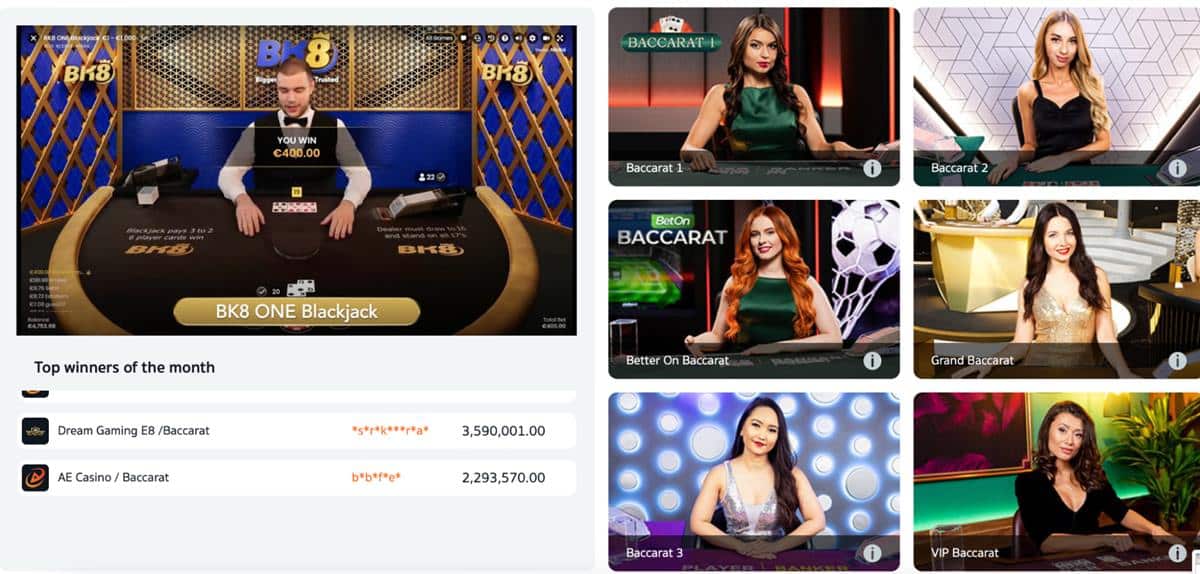
Task: Launch the Grand Baccarat live table
Action: [1057, 289]
